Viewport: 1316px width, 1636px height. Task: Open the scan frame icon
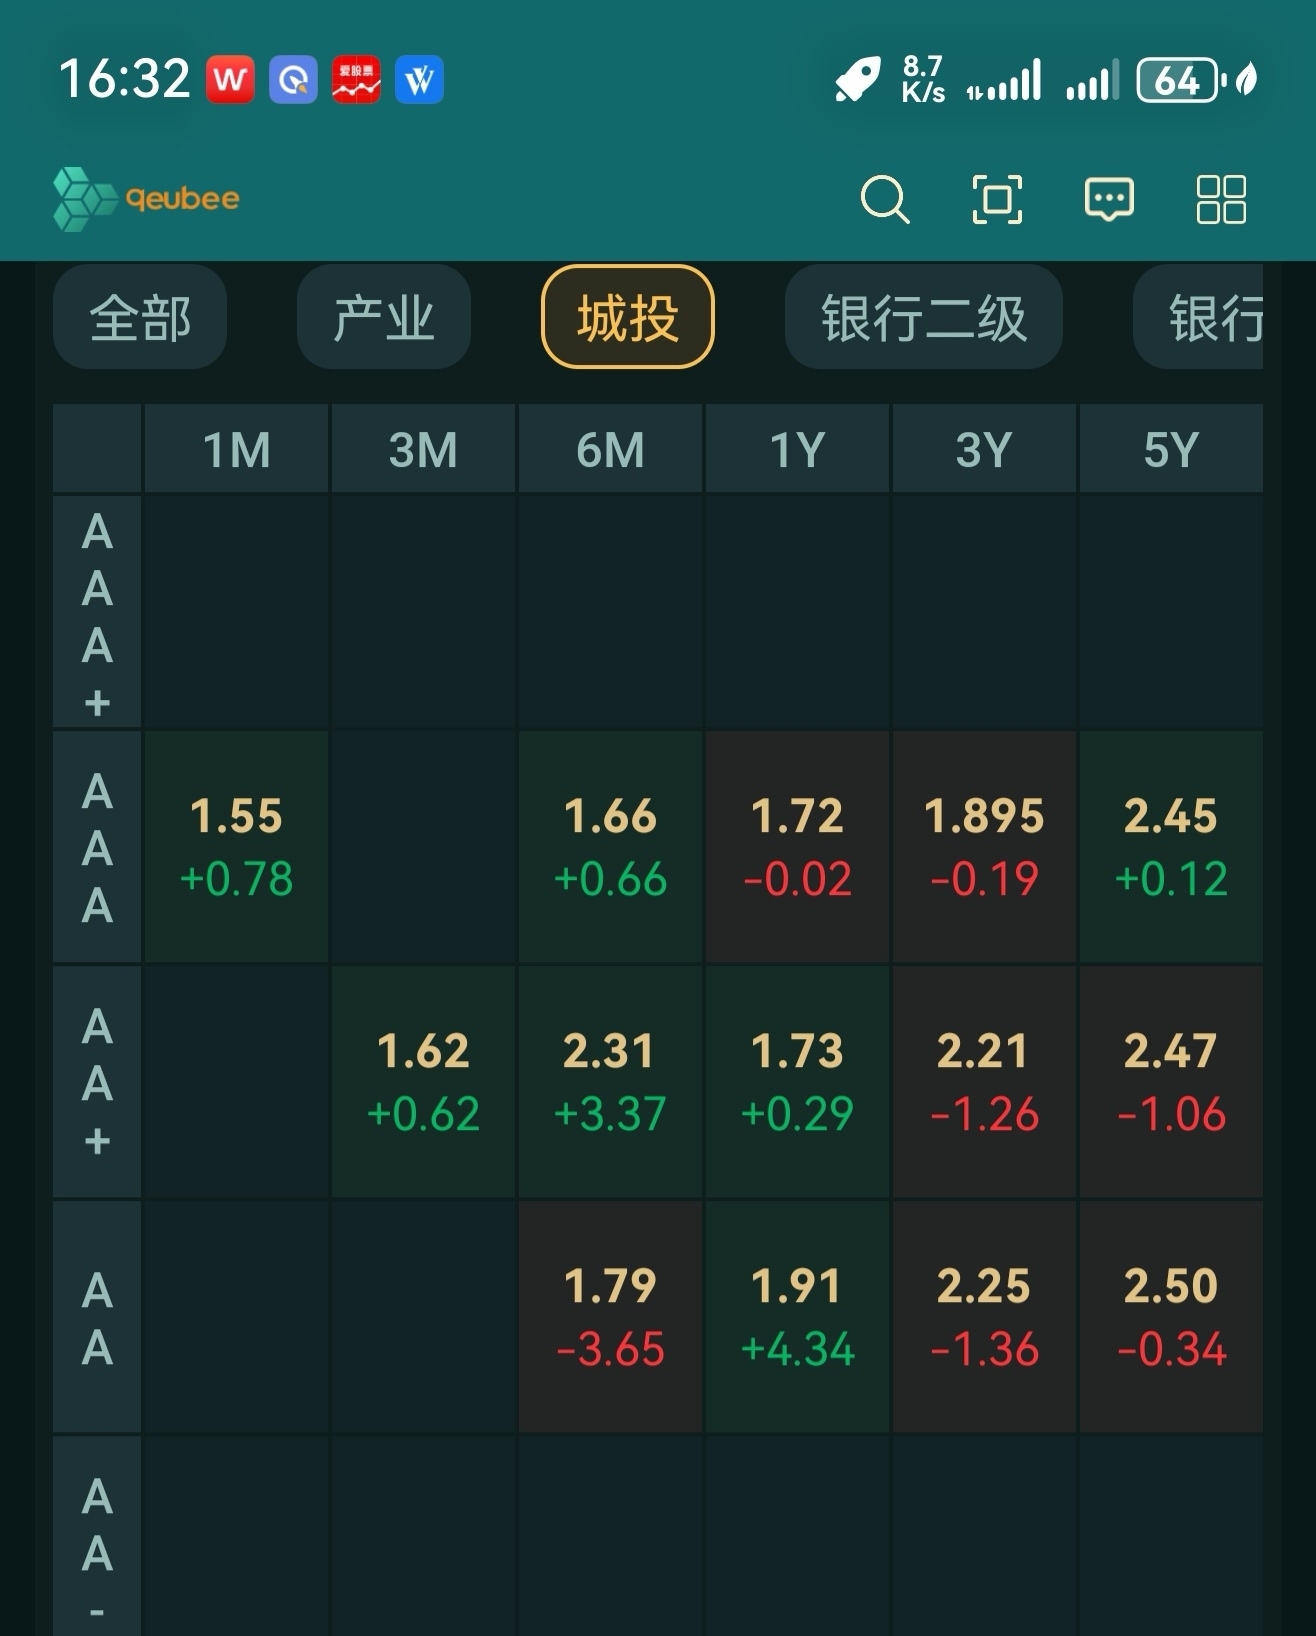click(997, 198)
